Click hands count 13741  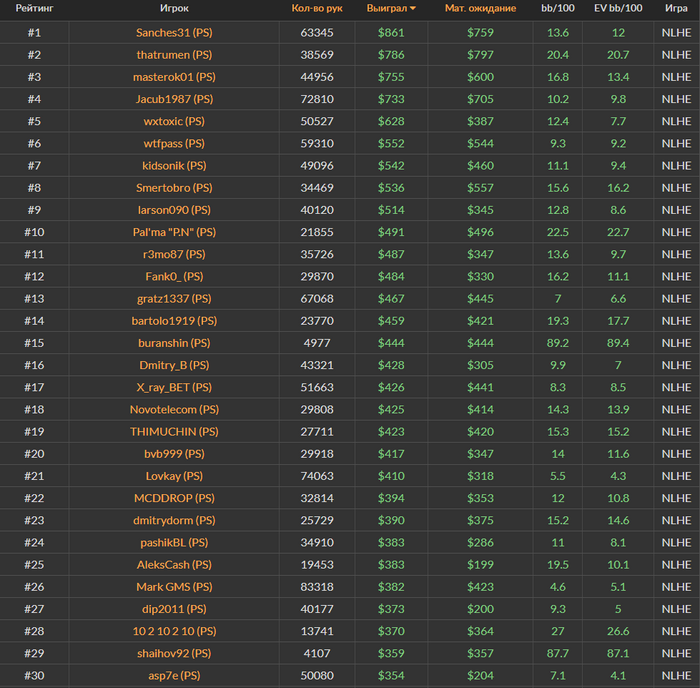[317, 631]
